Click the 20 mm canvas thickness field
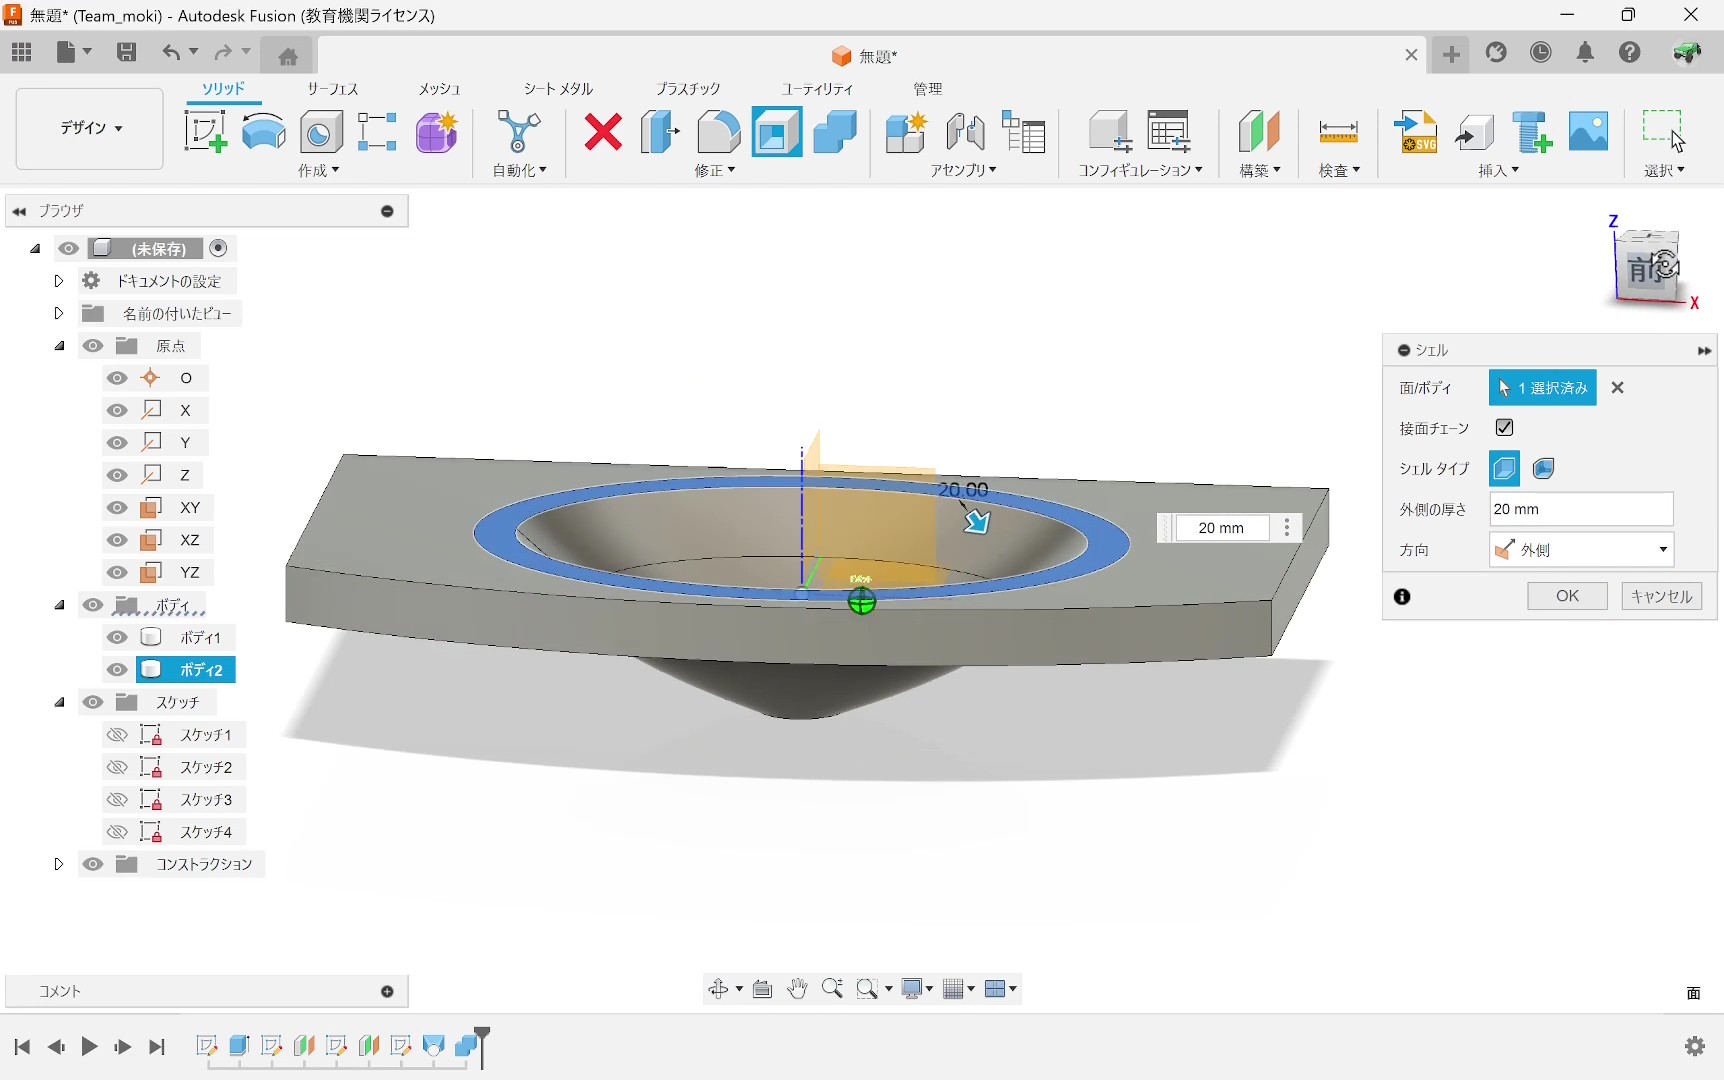The height and width of the screenshot is (1080, 1724). pos(1222,528)
